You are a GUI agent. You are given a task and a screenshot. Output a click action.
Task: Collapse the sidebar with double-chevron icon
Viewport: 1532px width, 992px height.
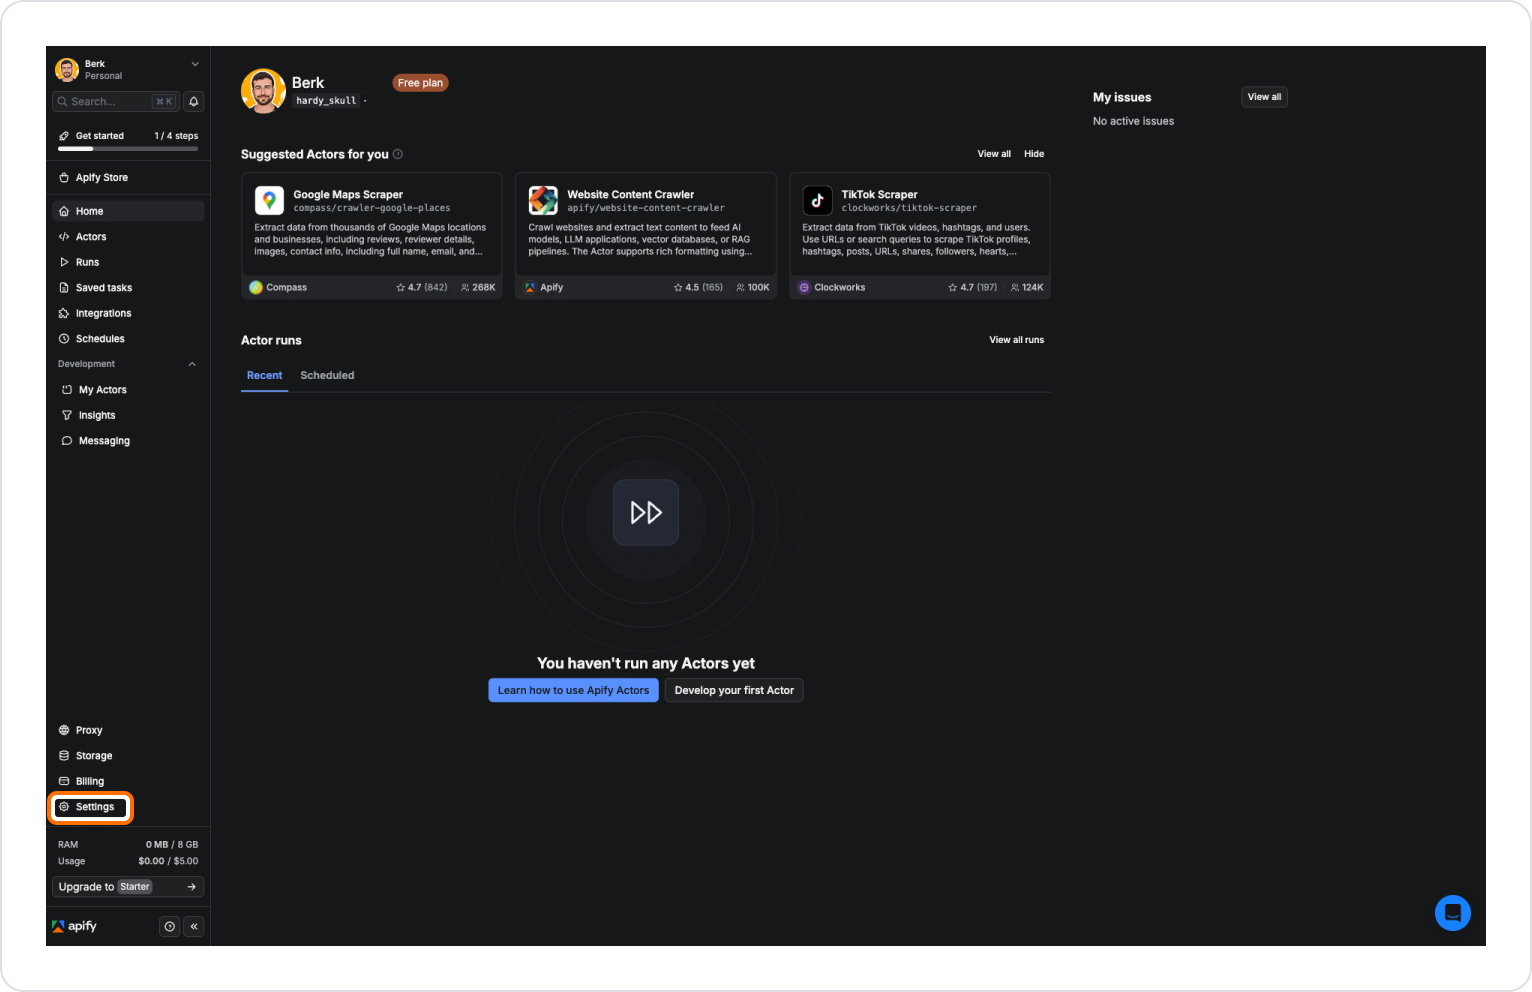pos(194,926)
